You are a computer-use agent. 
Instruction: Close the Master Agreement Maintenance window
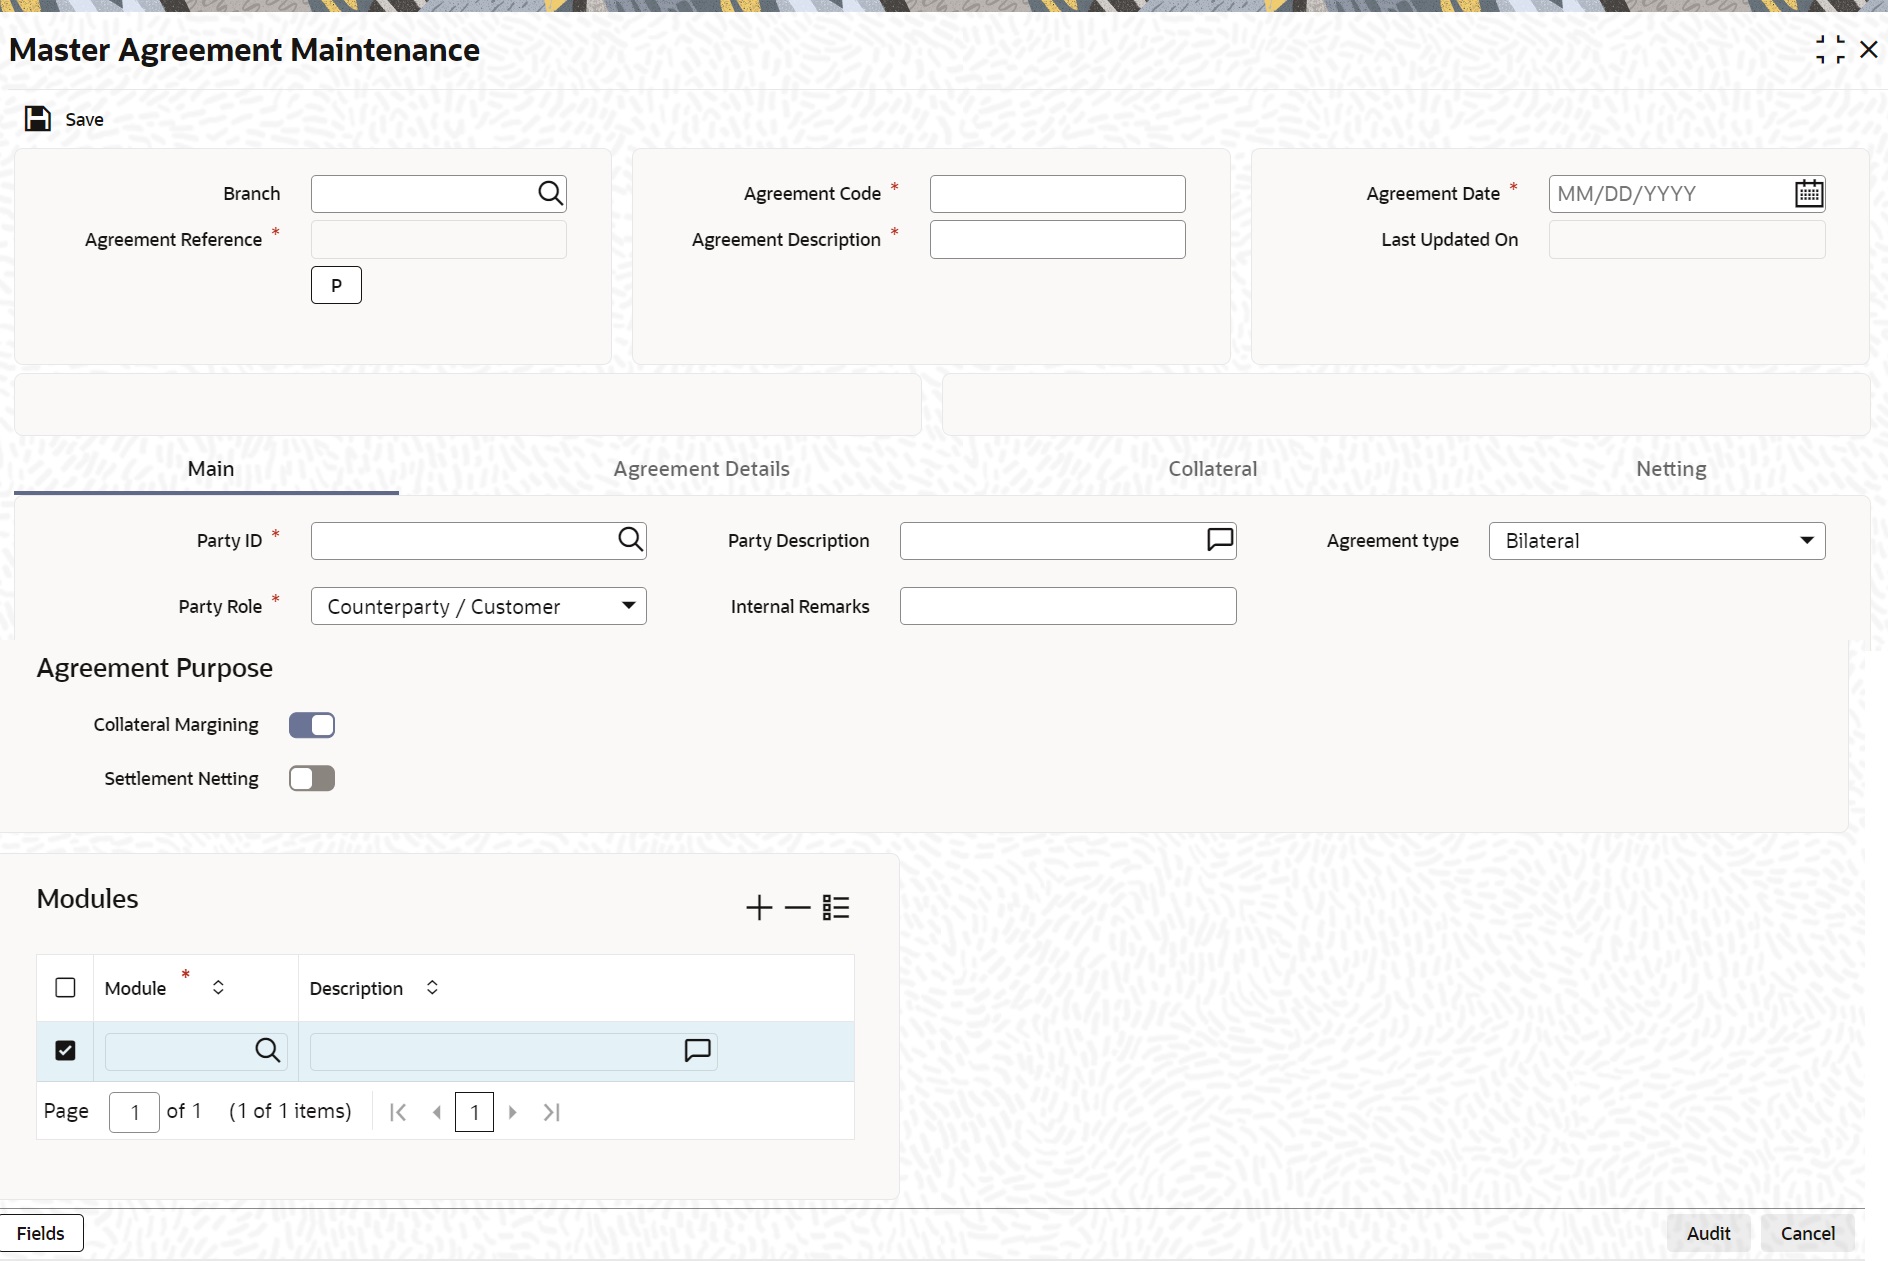pos(1868,50)
